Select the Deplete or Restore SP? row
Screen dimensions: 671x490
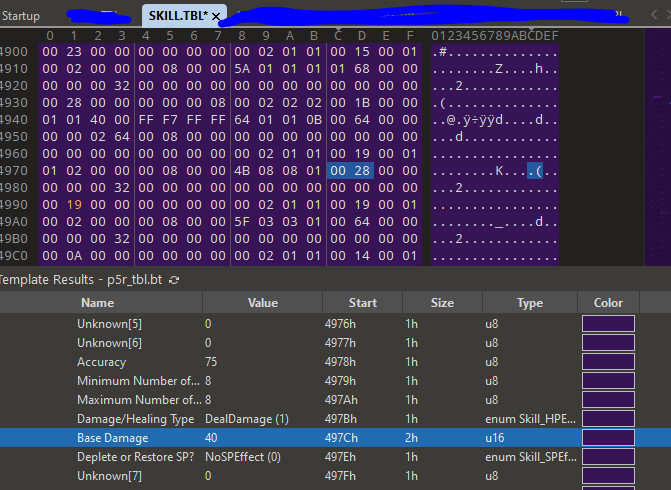[x=137, y=457]
